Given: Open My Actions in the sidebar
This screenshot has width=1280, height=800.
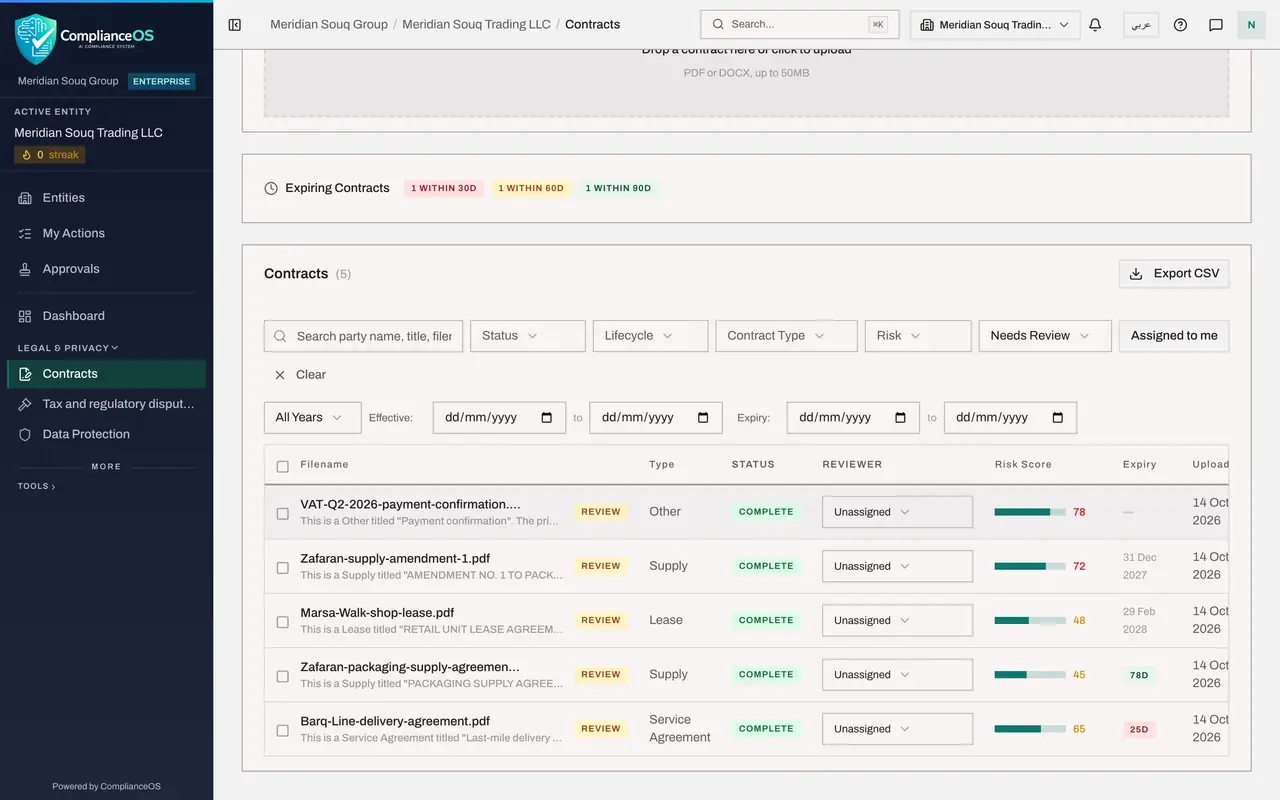Looking at the screenshot, I should tap(107, 234).
